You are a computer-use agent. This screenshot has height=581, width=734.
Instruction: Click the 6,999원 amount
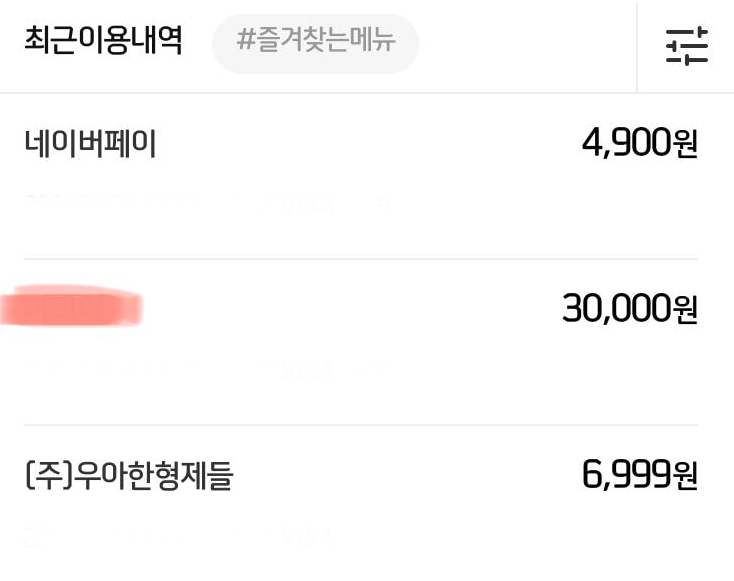[x=640, y=475]
